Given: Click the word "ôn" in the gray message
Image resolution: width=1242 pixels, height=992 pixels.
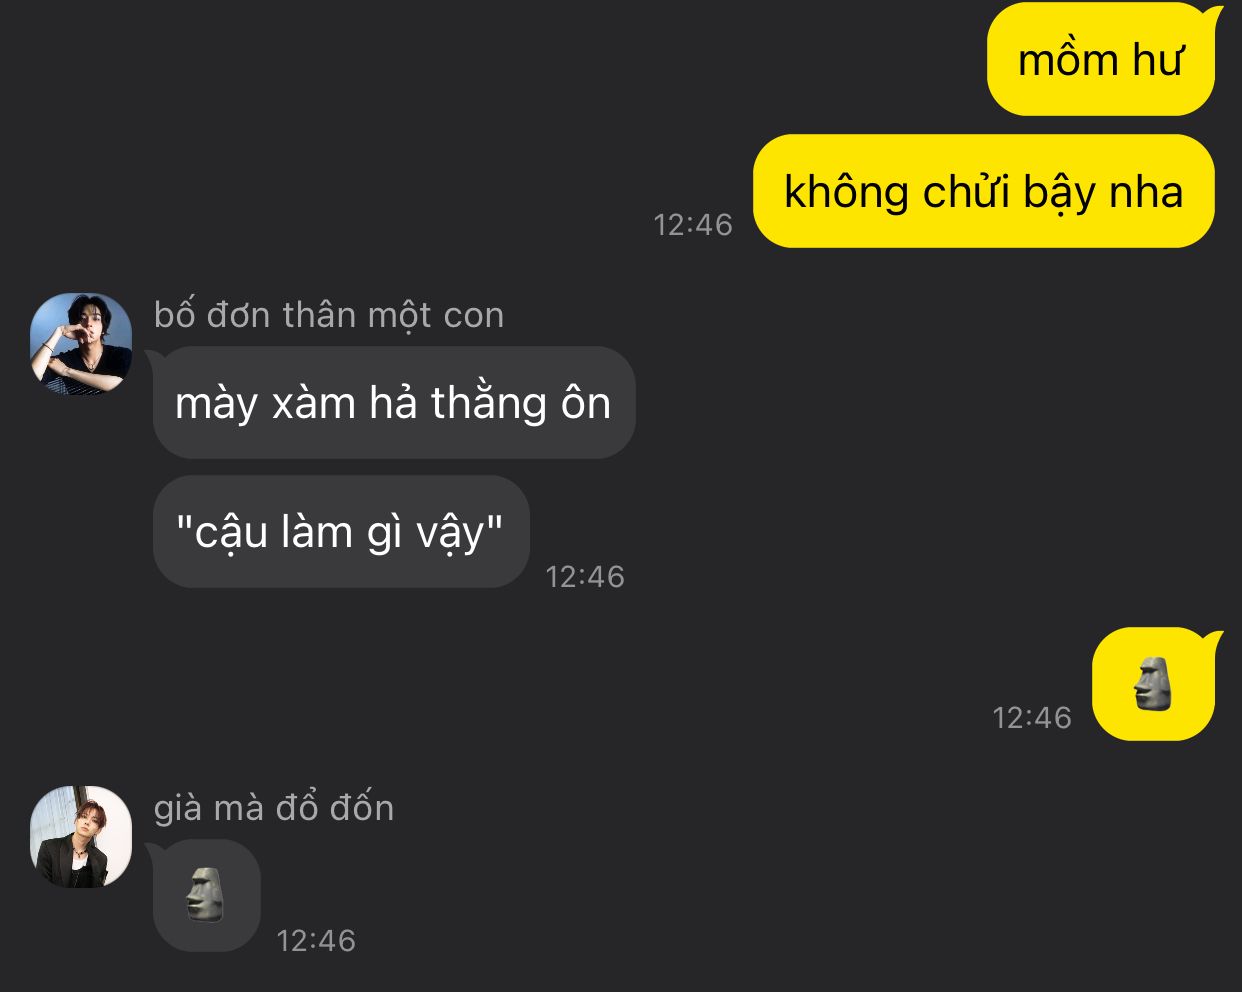Looking at the screenshot, I should (585, 401).
